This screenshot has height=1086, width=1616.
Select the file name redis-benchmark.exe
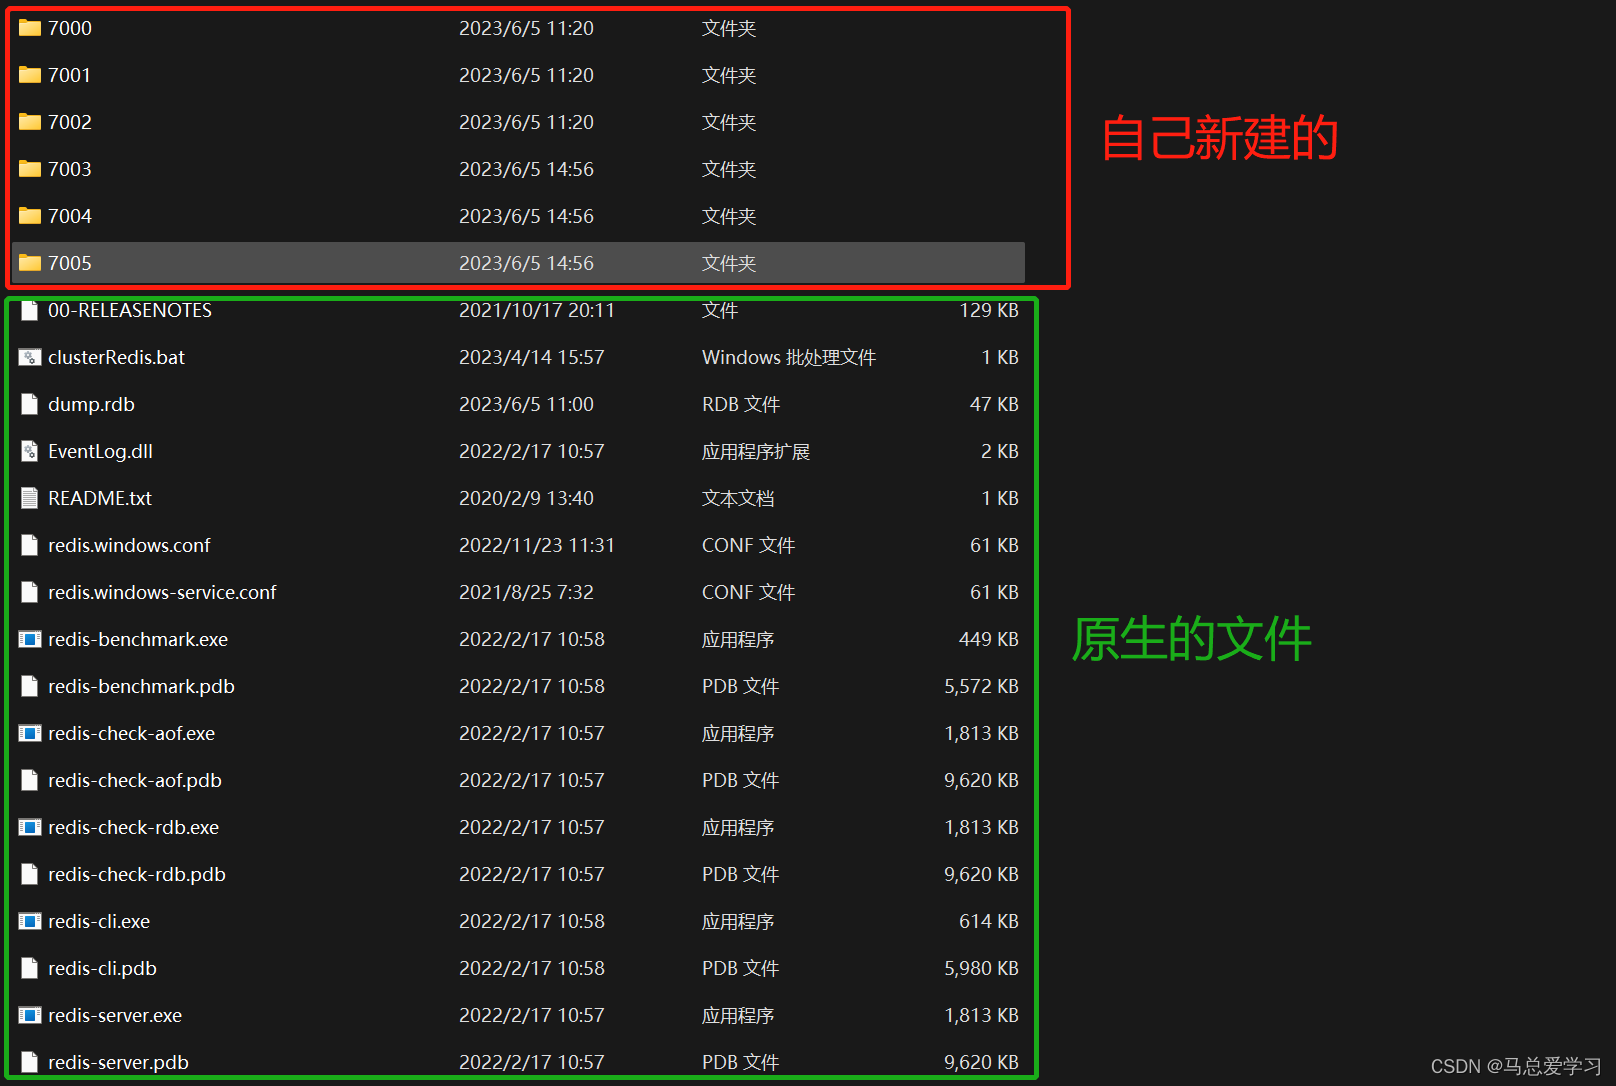138,639
